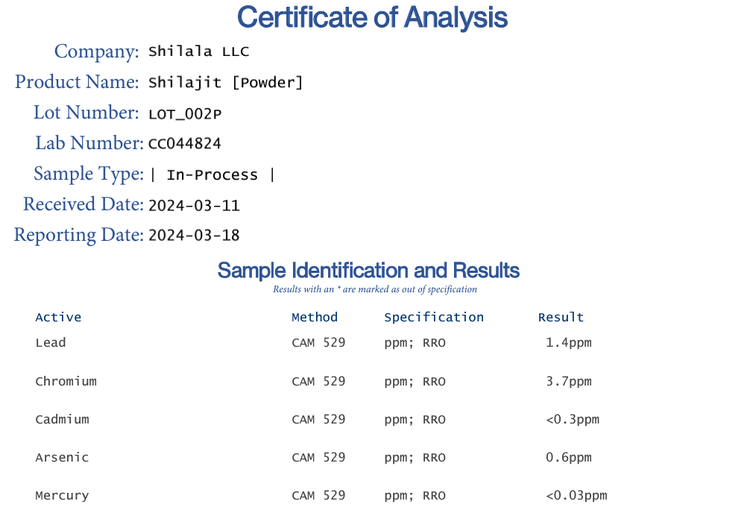The image size is (750, 519).
Task: Click 'CAM 529' method in Cadmium row
Action: point(318,420)
